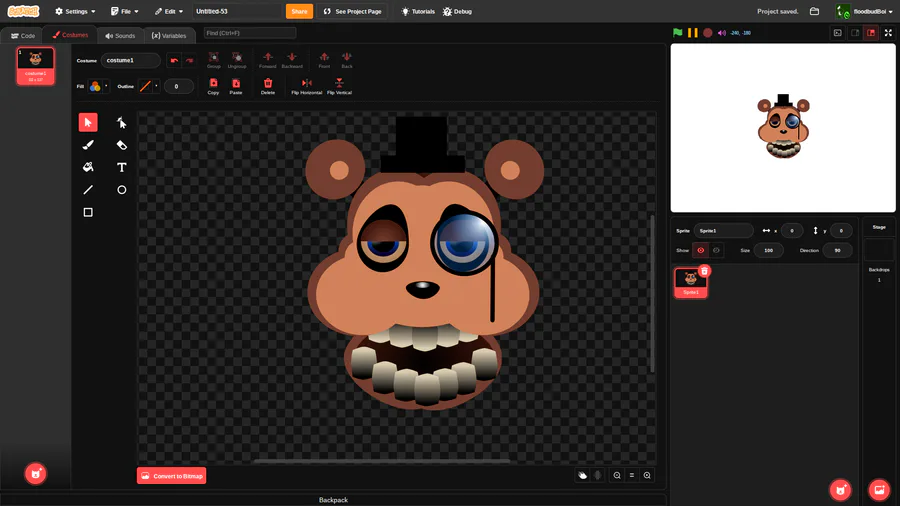This screenshot has height=506, width=900.
Task: Flip the costume horizontally
Action: [x=307, y=86]
